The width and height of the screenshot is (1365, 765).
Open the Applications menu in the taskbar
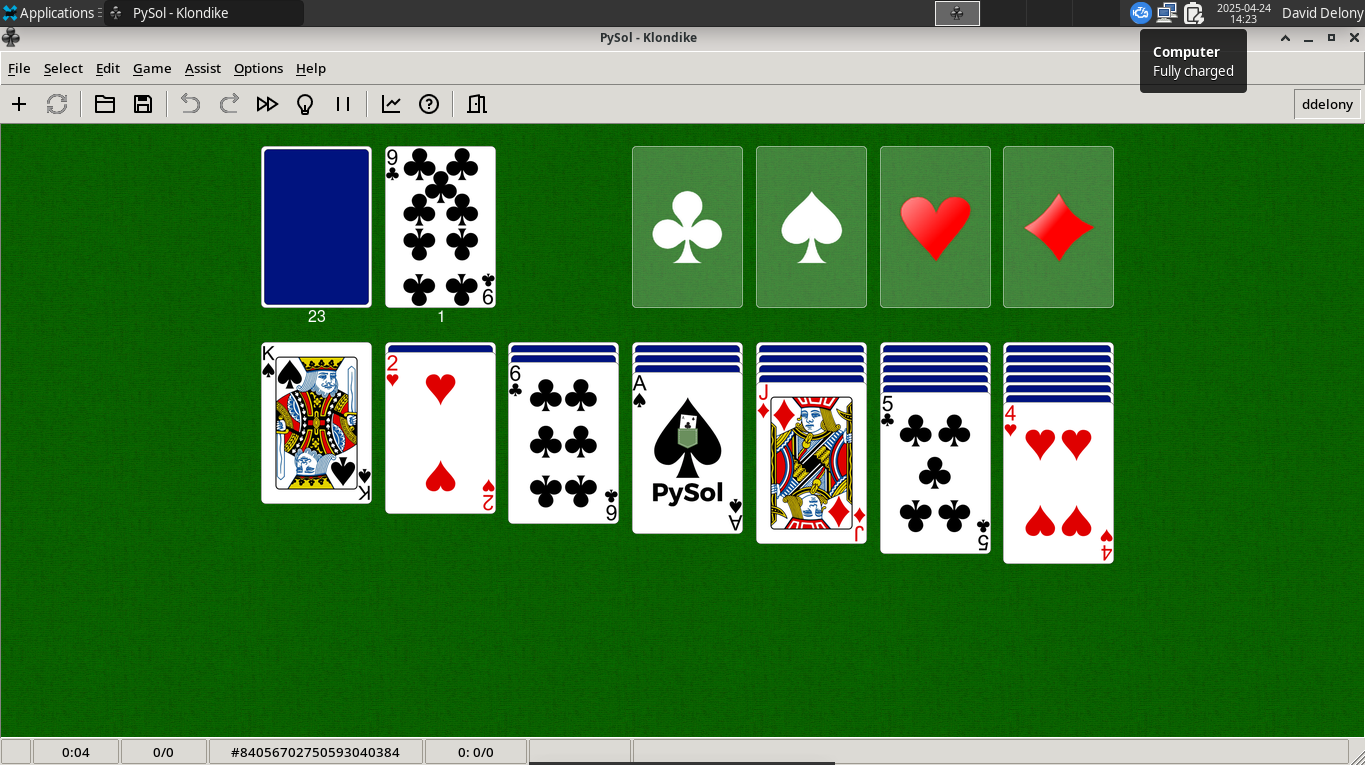point(50,13)
